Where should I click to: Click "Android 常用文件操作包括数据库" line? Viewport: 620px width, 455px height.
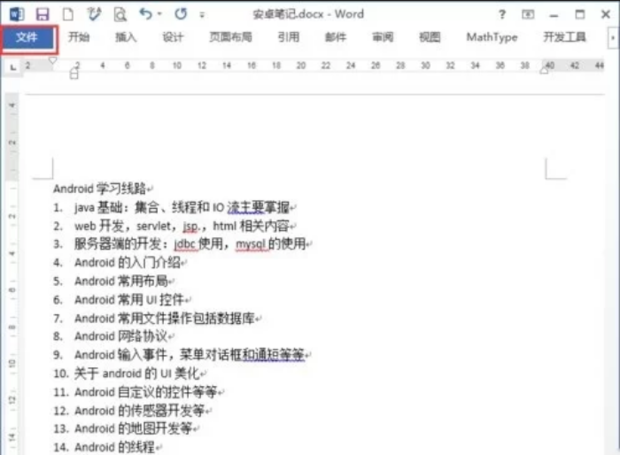tap(165, 318)
